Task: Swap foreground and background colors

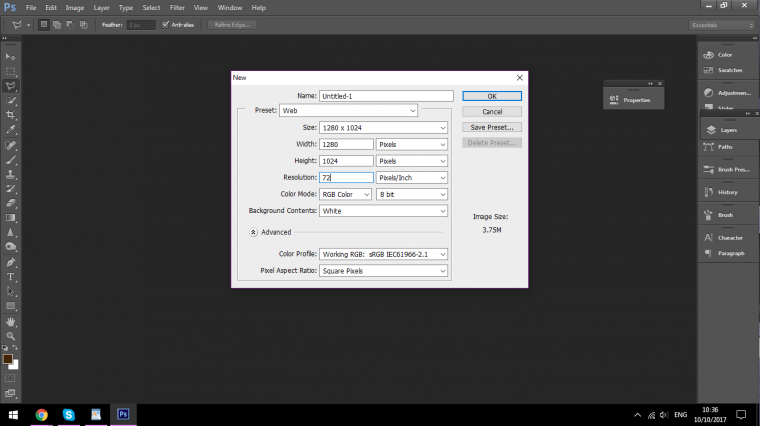Action: pyautogui.click(x=15, y=347)
